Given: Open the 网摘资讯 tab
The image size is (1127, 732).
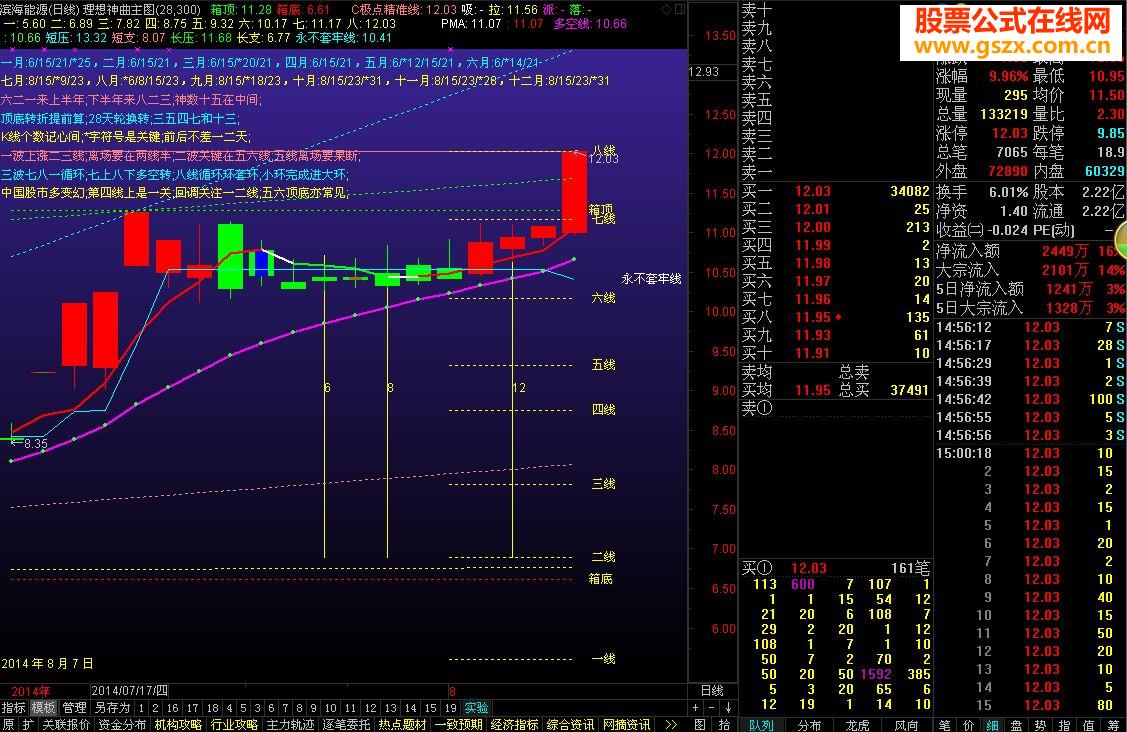Looking at the screenshot, I should pyautogui.click(x=627, y=725).
